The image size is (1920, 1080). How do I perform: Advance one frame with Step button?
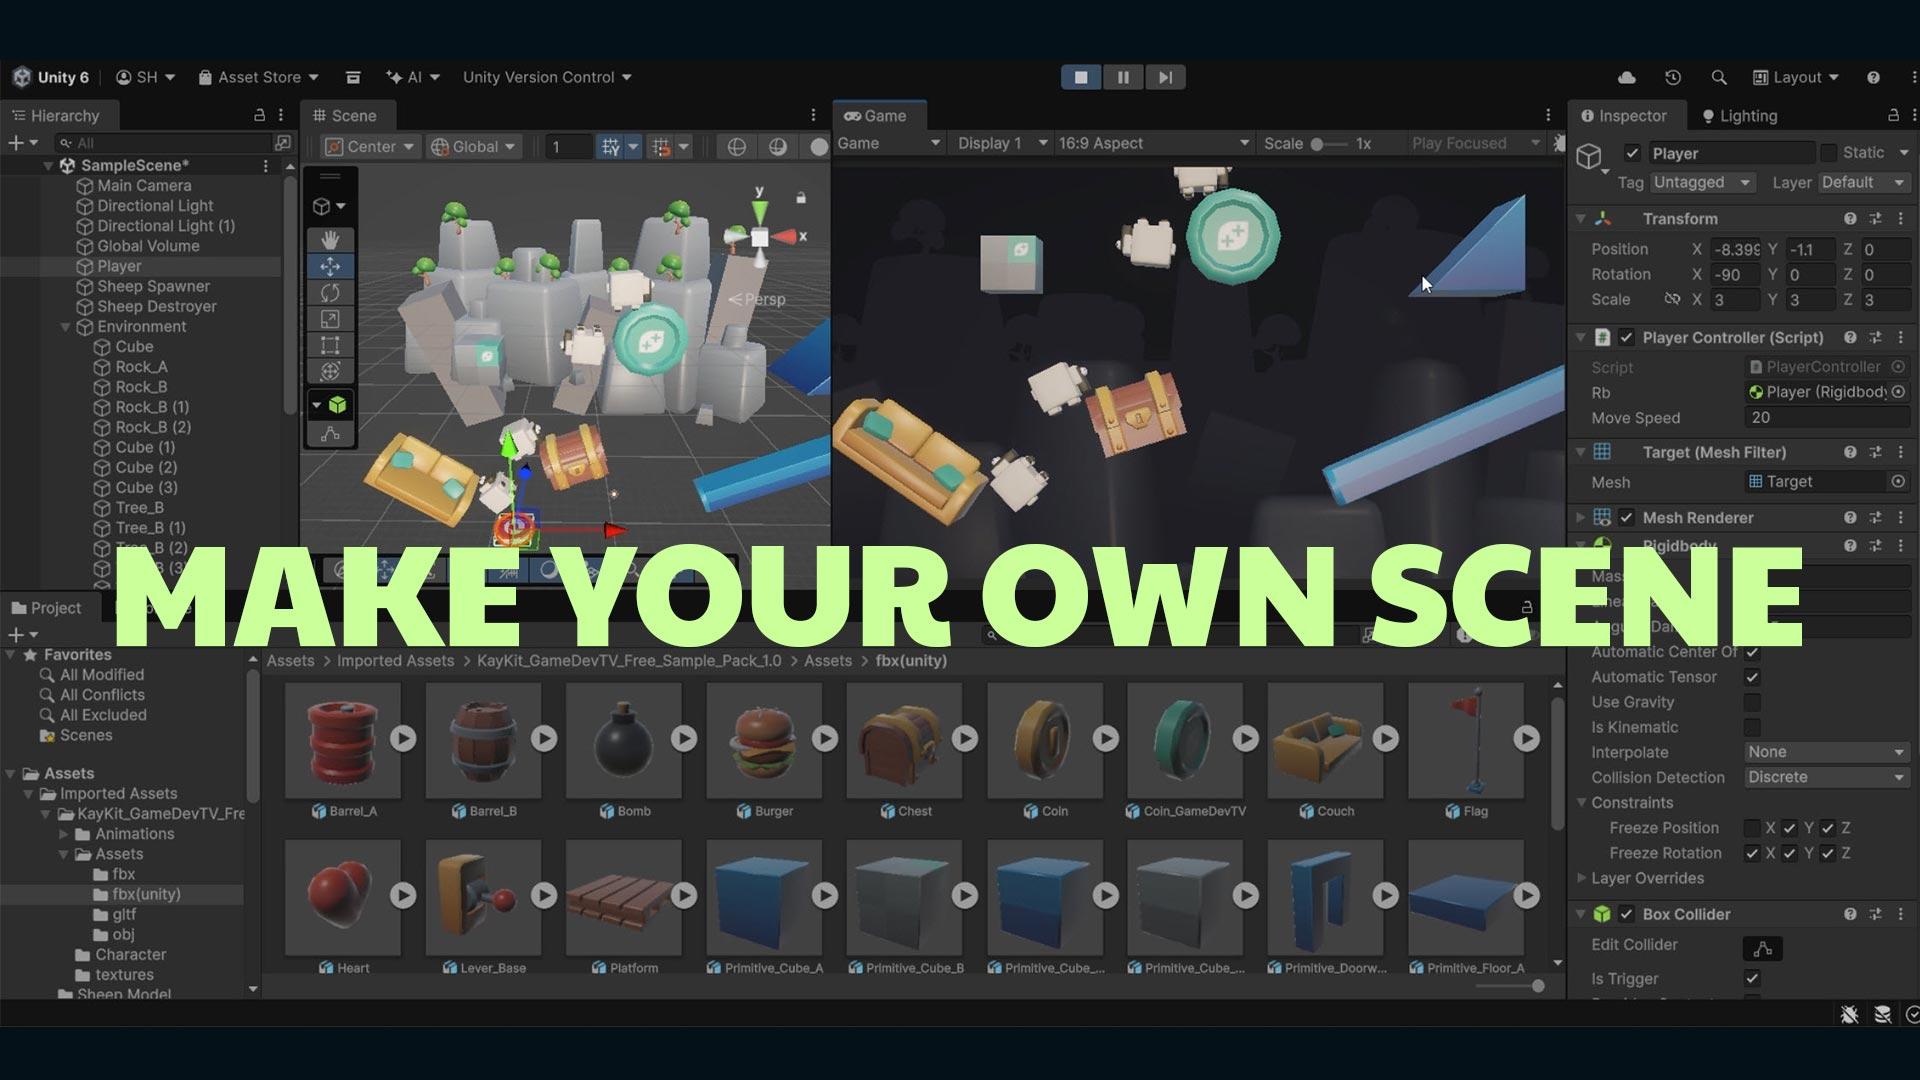[1165, 77]
